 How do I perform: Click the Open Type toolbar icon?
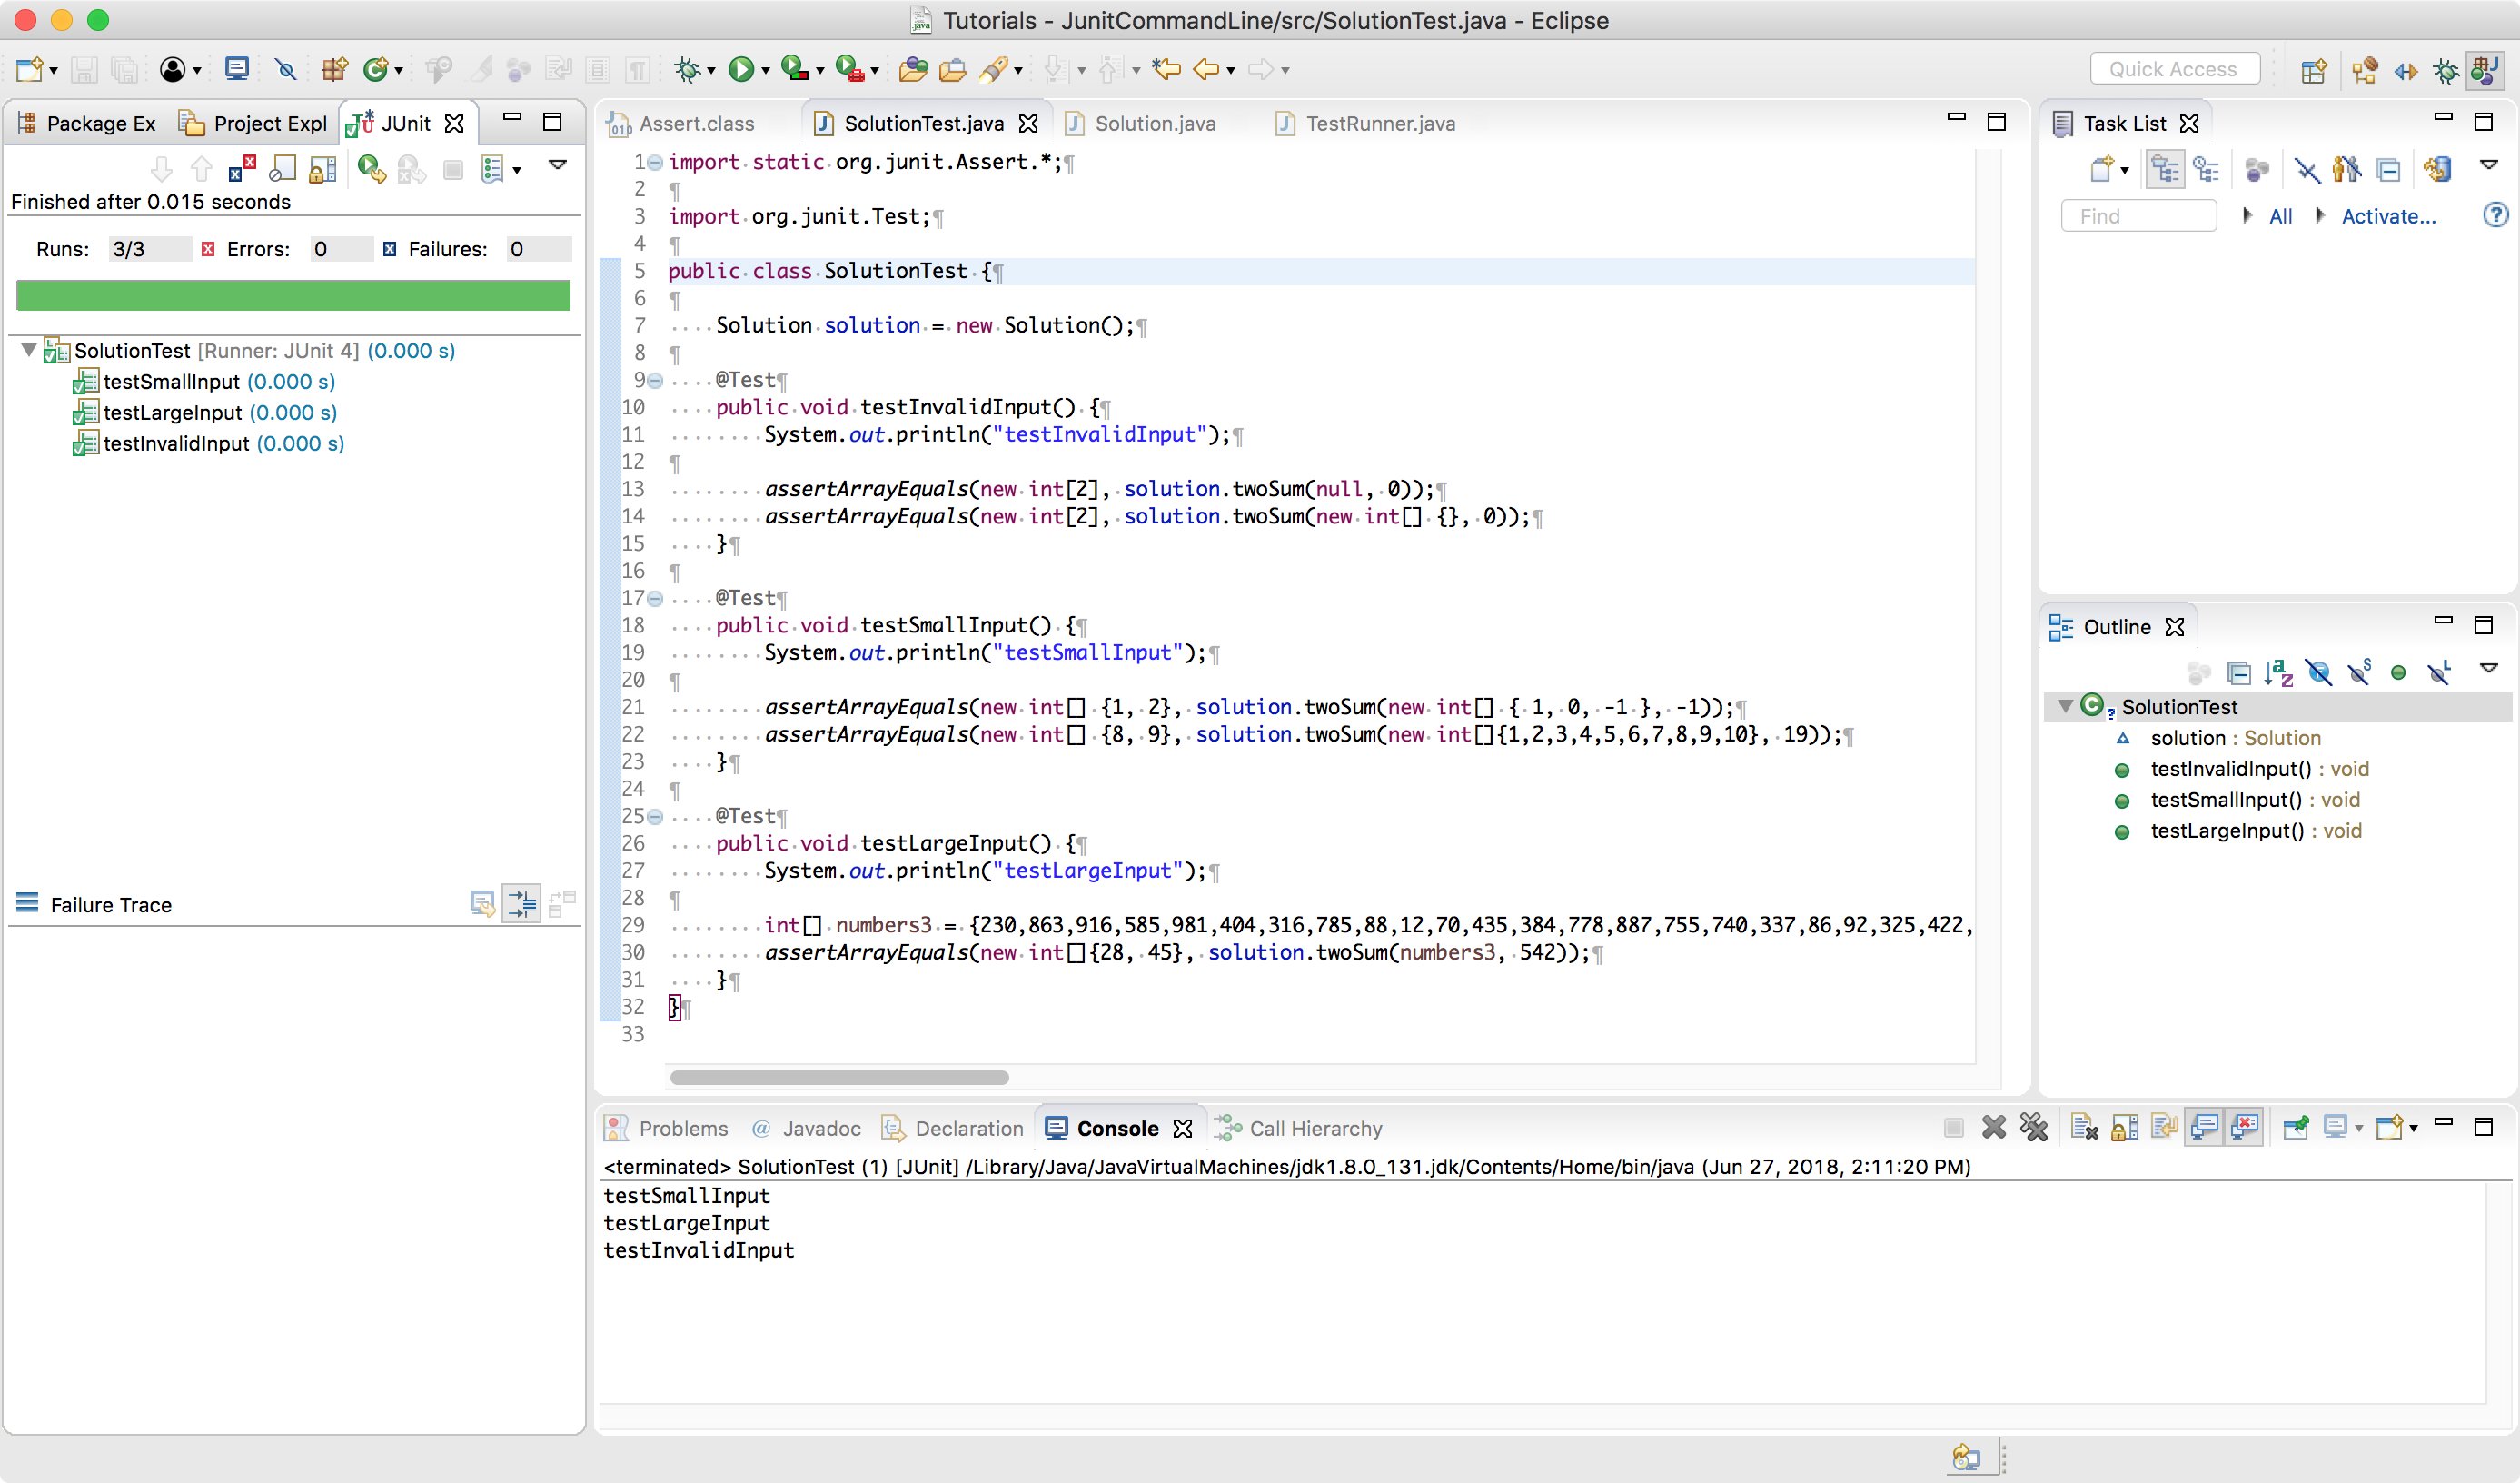tap(912, 69)
